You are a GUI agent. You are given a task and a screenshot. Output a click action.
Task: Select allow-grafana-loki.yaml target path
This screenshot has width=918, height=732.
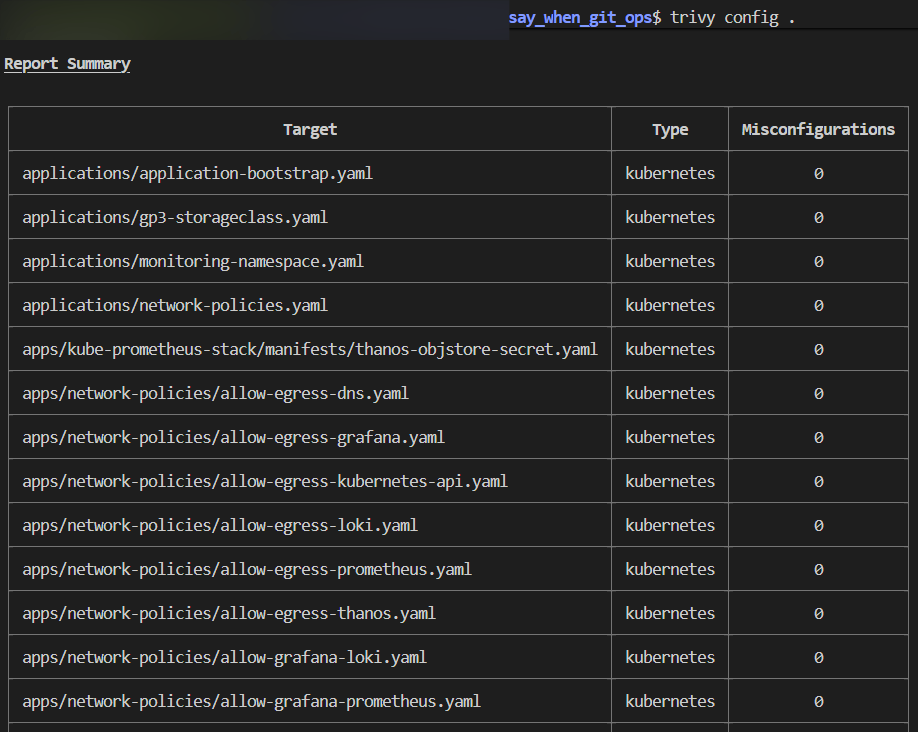pos(225,657)
